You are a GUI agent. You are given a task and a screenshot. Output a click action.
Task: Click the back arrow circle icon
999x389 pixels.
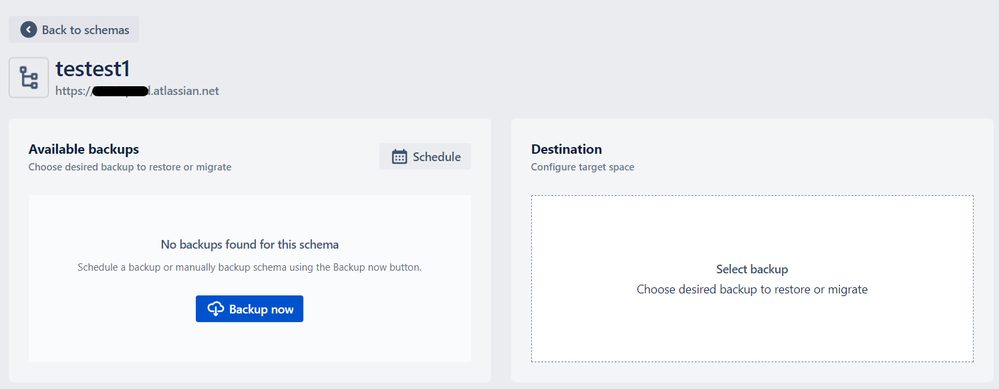29,29
